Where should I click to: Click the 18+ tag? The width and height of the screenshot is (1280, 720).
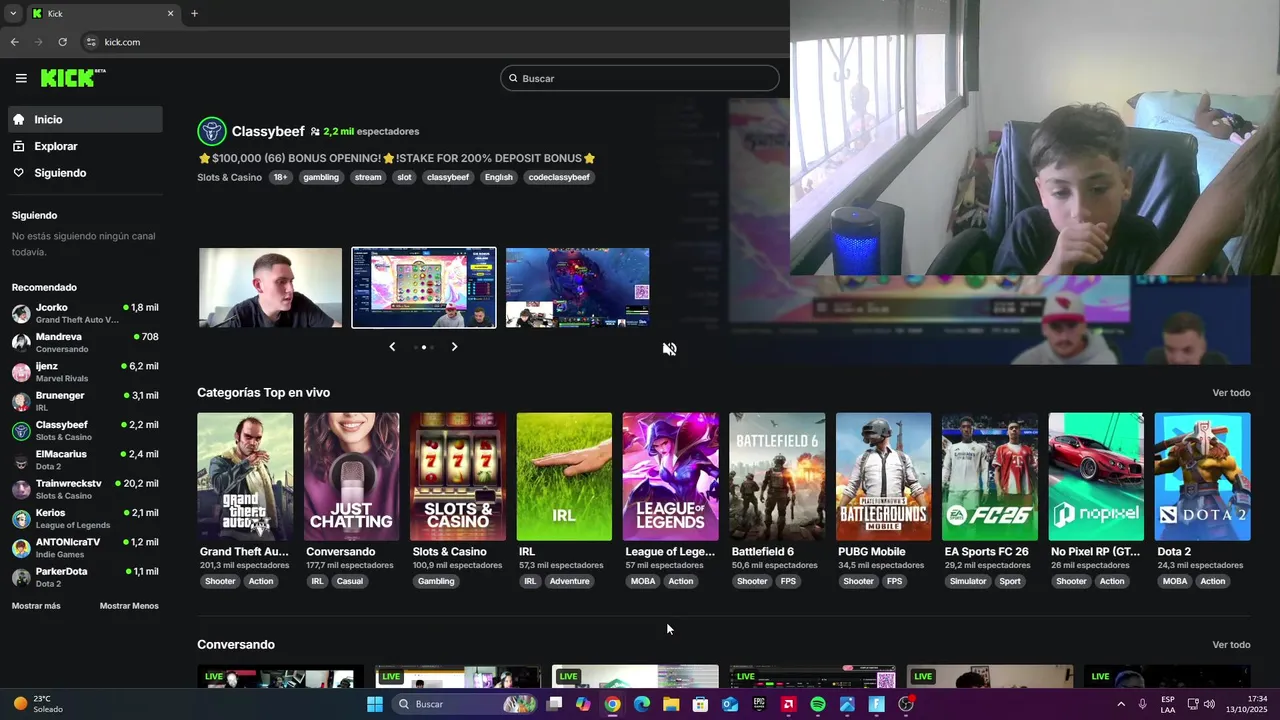(x=280, y=177)
